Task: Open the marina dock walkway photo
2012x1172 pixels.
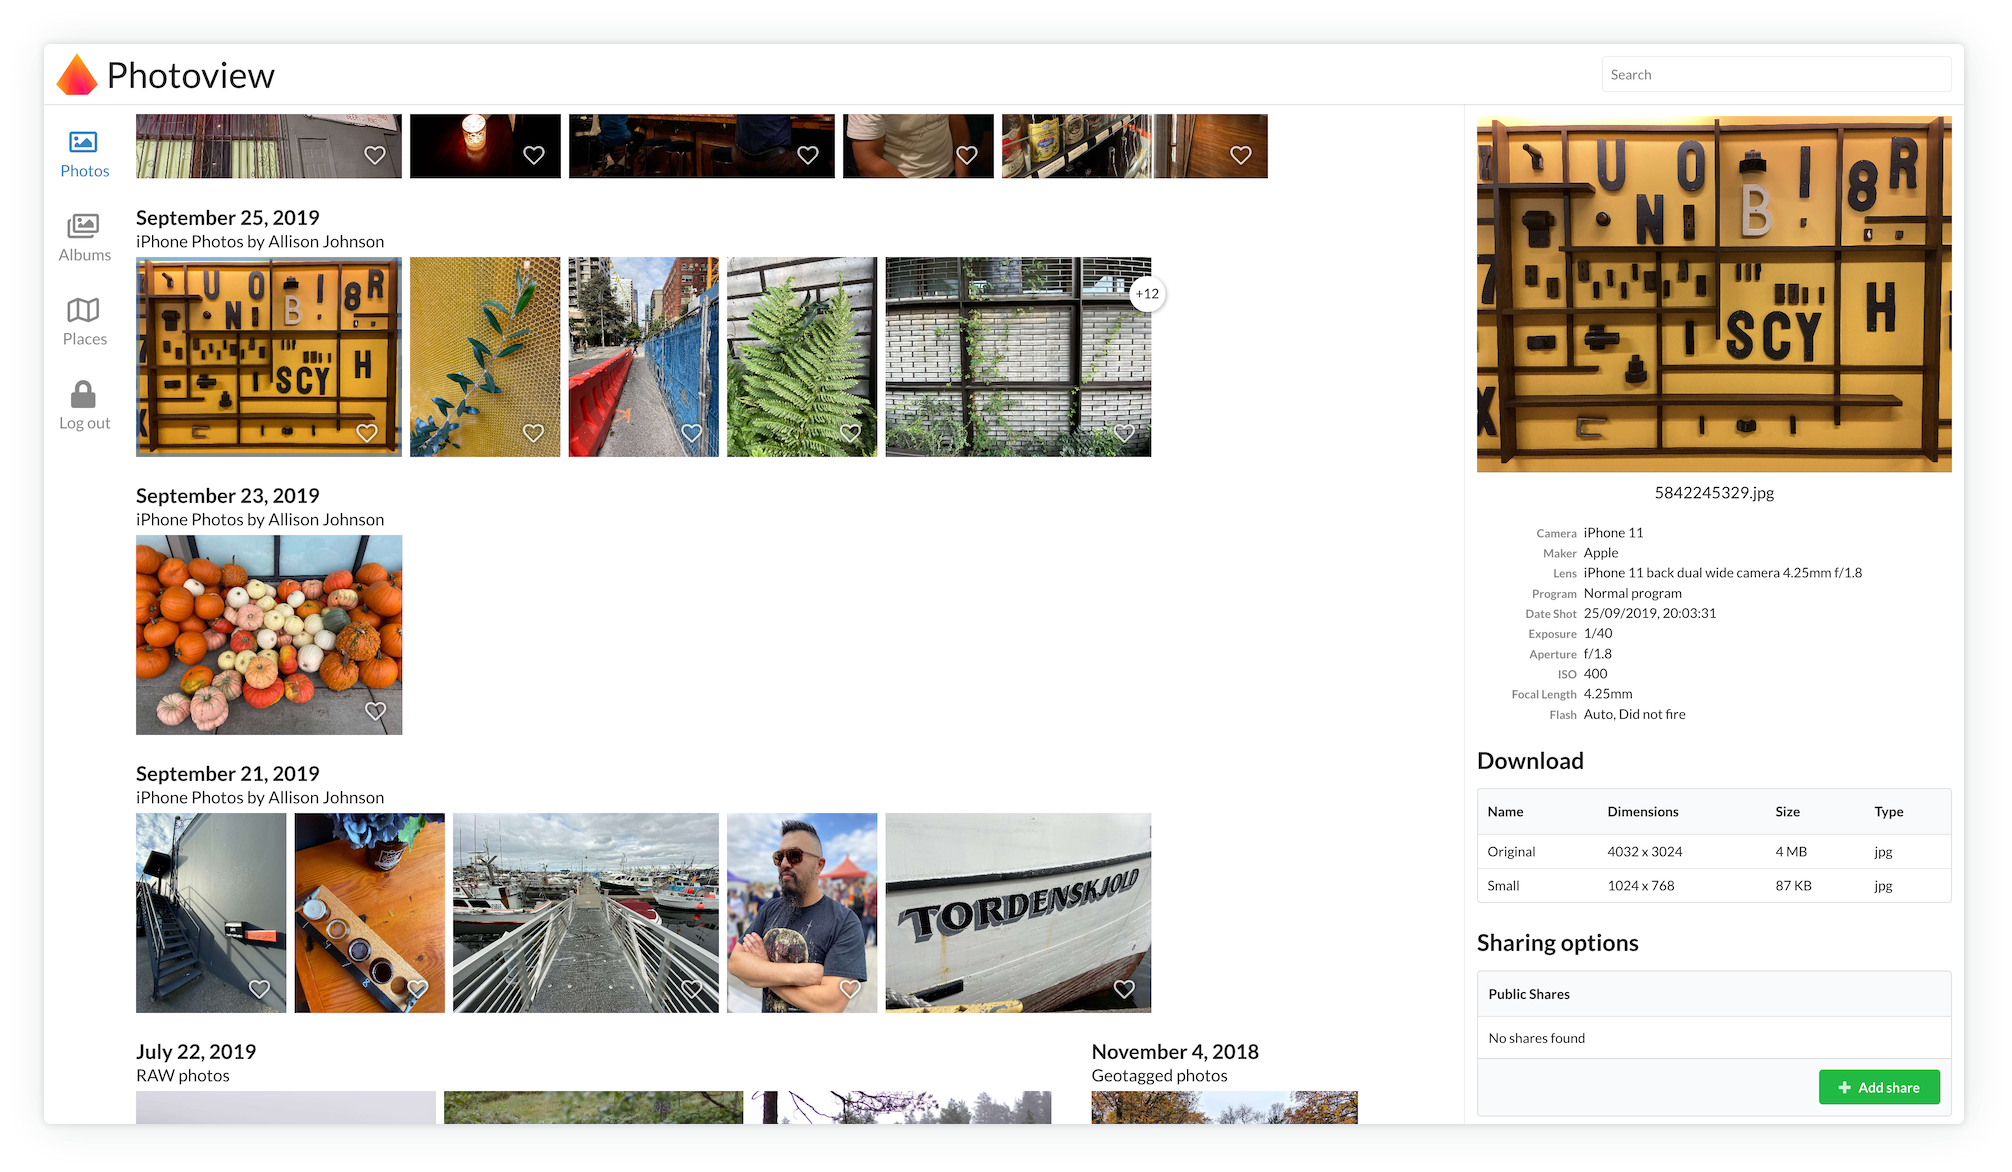Action: click(x=585, y=900)
